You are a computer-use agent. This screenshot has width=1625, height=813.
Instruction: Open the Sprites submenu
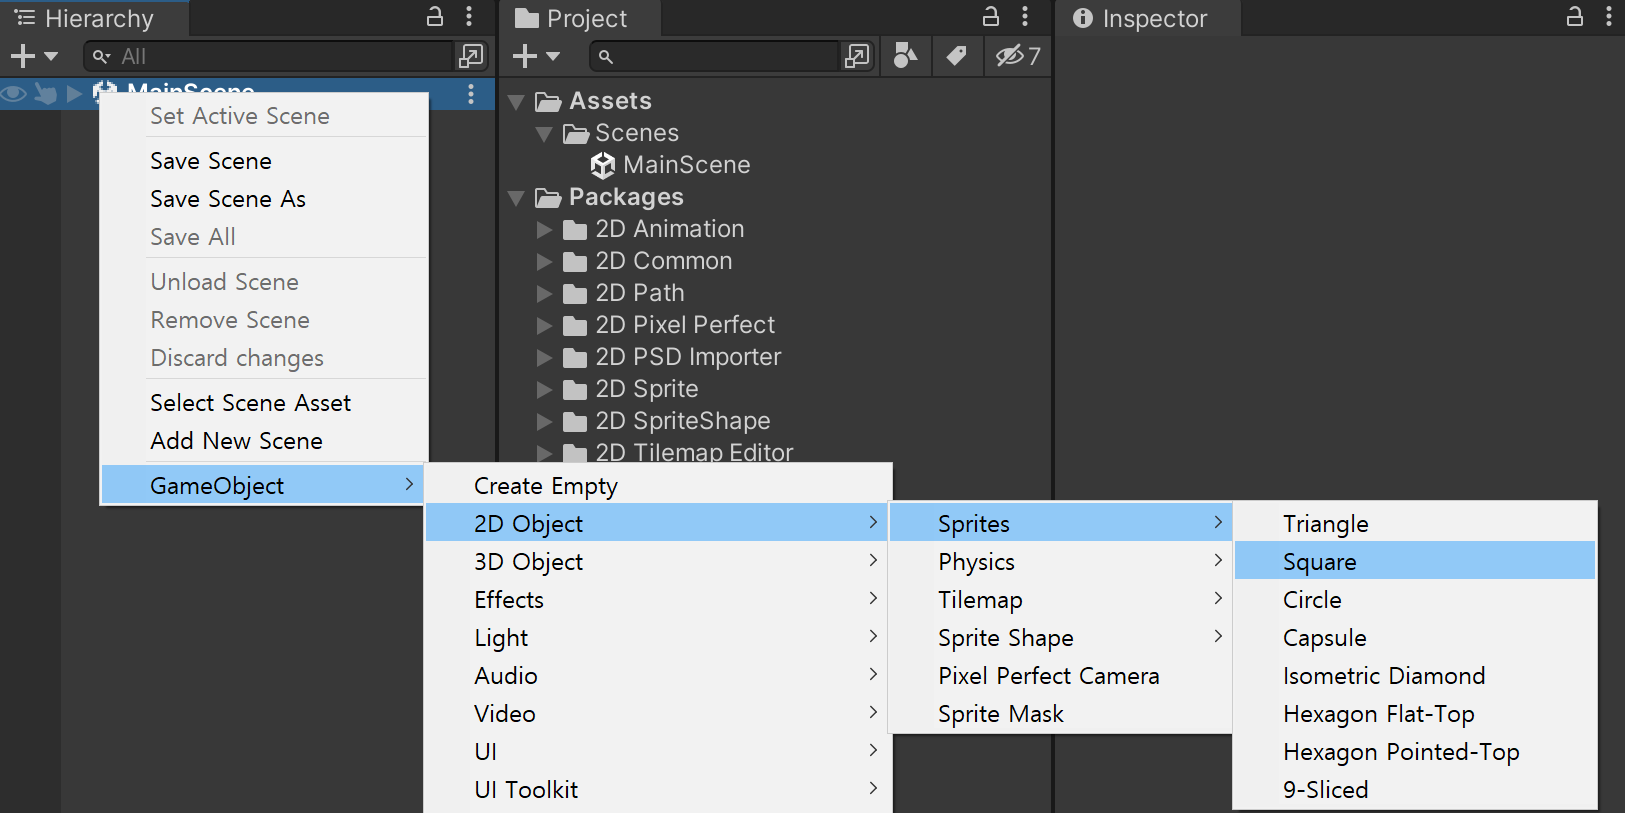click(1061, 523)
